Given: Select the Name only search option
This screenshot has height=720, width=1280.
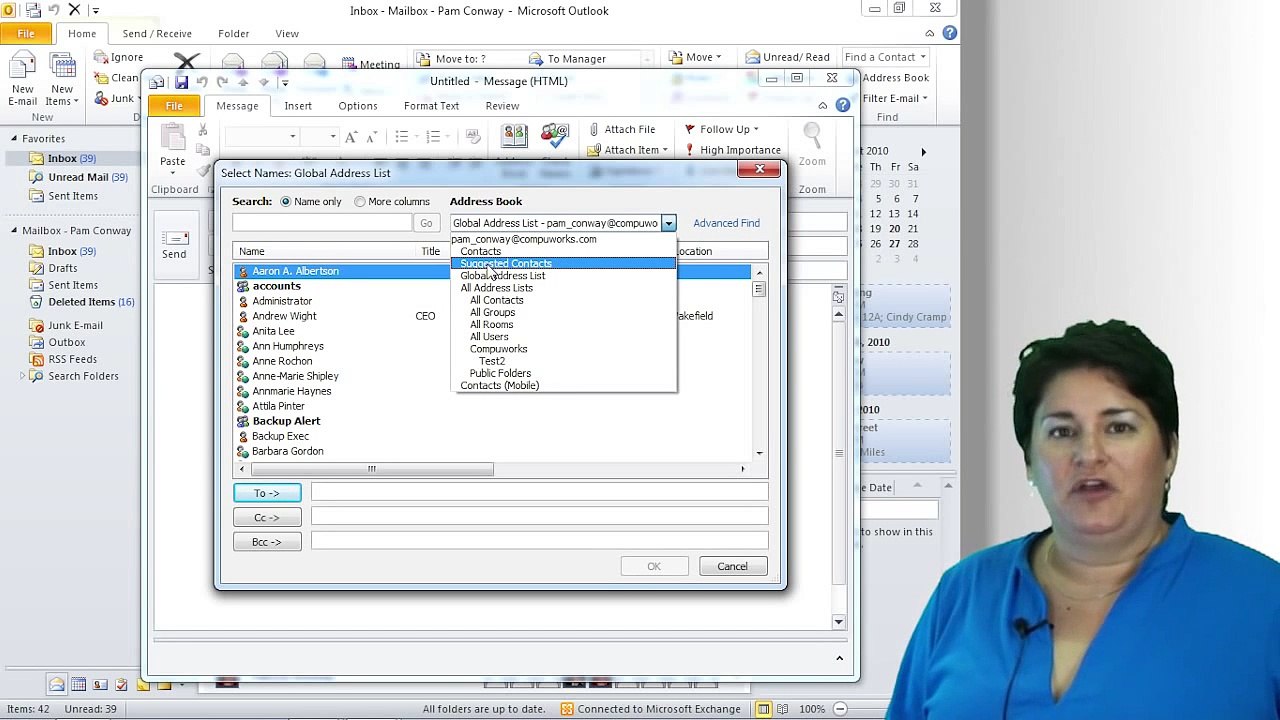Looking at the screenshot, I should 286,202.
